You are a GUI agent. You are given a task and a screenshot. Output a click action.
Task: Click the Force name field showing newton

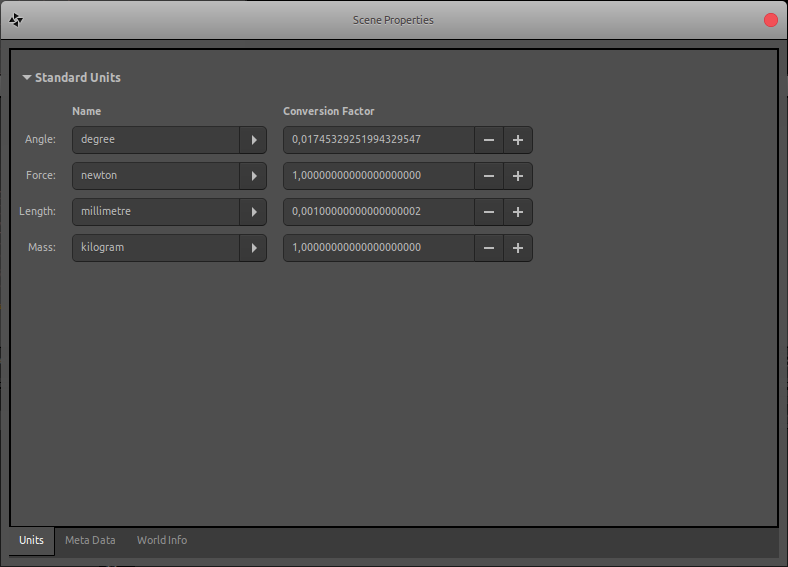coord(156,176)
